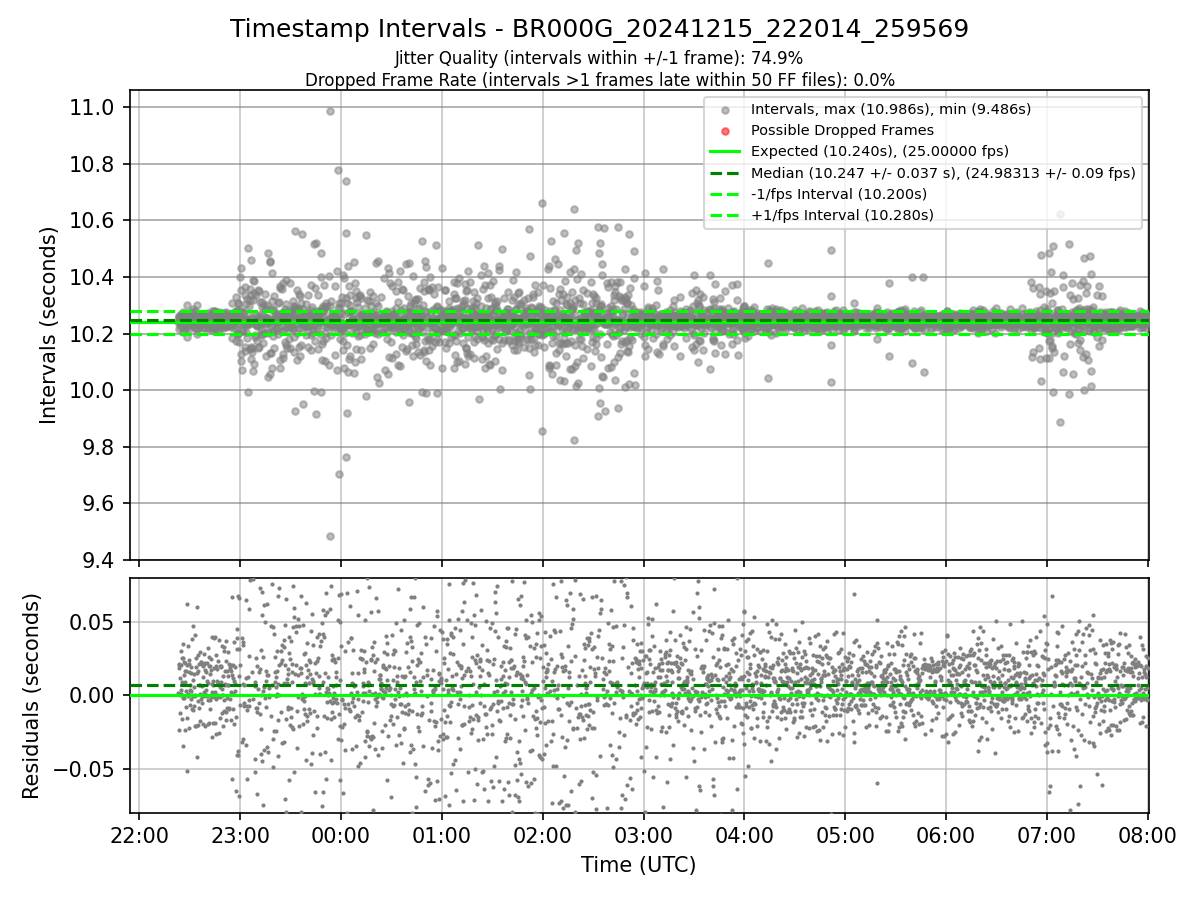
Task: Click the maximum interval outlier point near 10.986s
Action: [330, 111]
